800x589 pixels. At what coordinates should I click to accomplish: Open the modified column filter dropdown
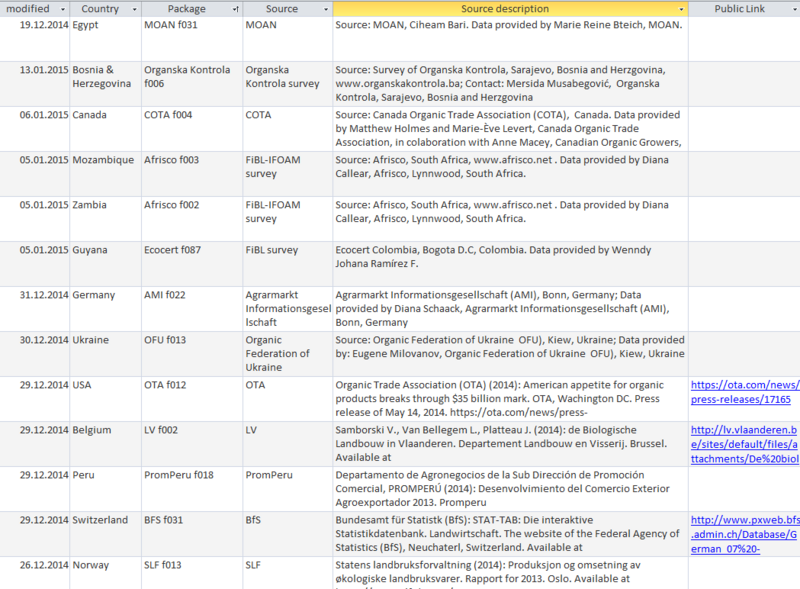tap(63, 9)
